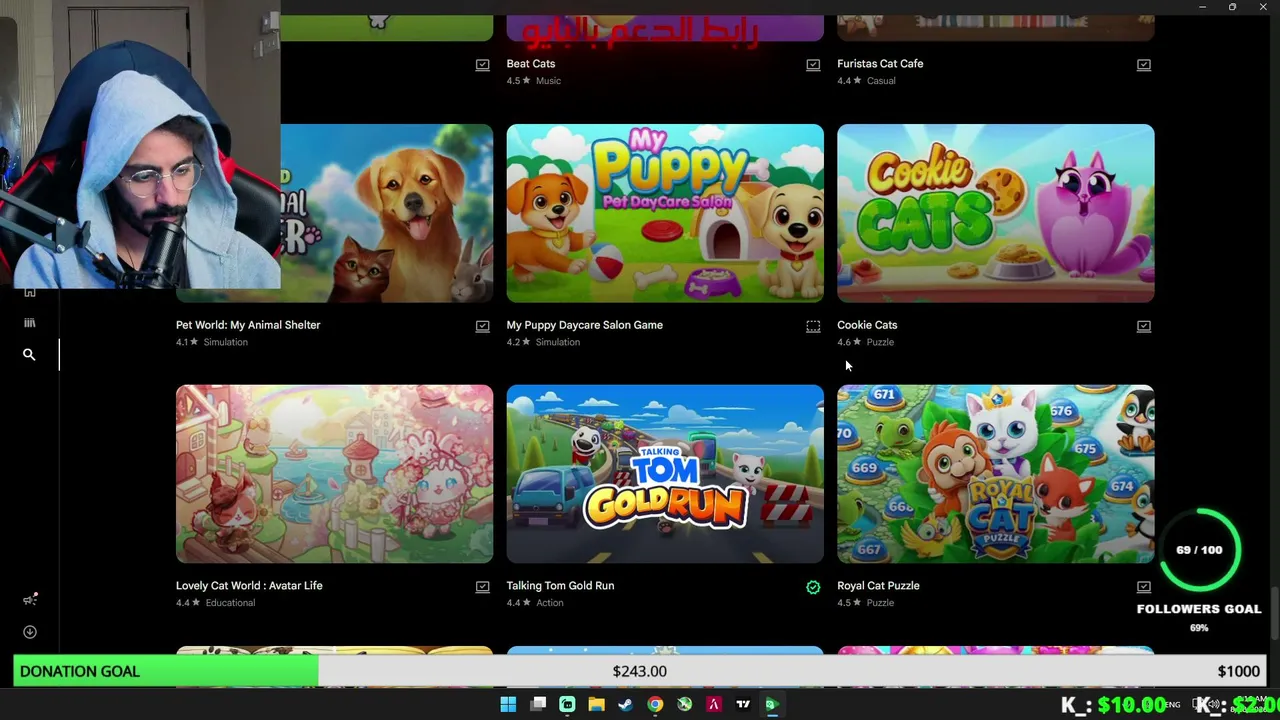Open the Library icon in the sidebar
The image size is (1280, 720).
pos(29,323)
